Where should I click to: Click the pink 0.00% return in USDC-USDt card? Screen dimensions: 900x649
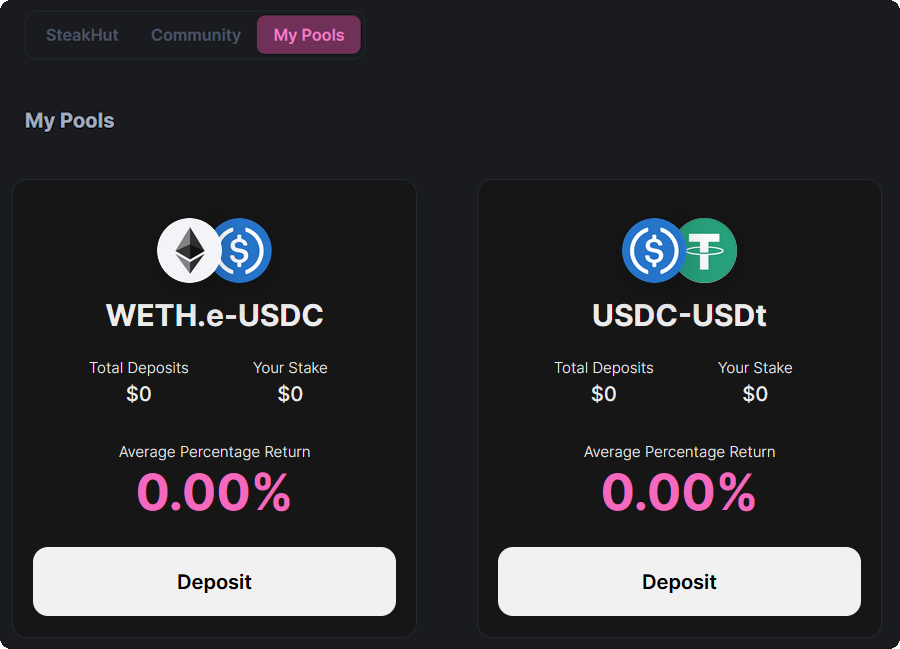tap(679, 492)
